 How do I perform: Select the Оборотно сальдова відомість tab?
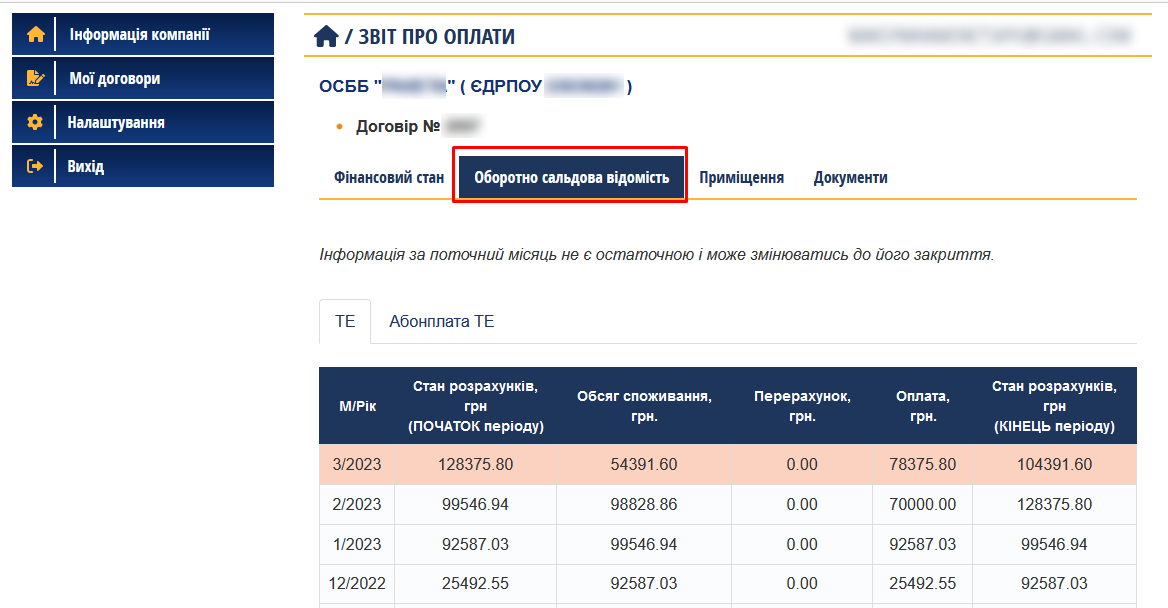point(571,178)
